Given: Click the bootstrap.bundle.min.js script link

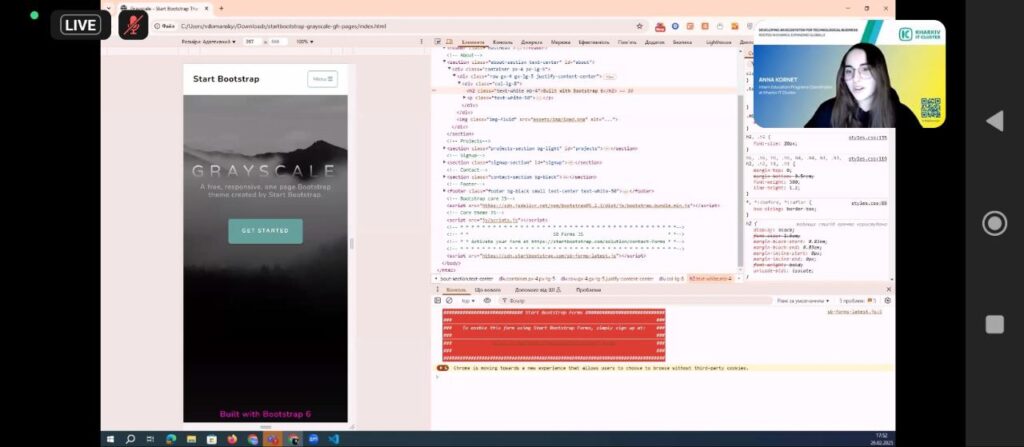Looking at the screenshot, I should (x=588, y=205).
